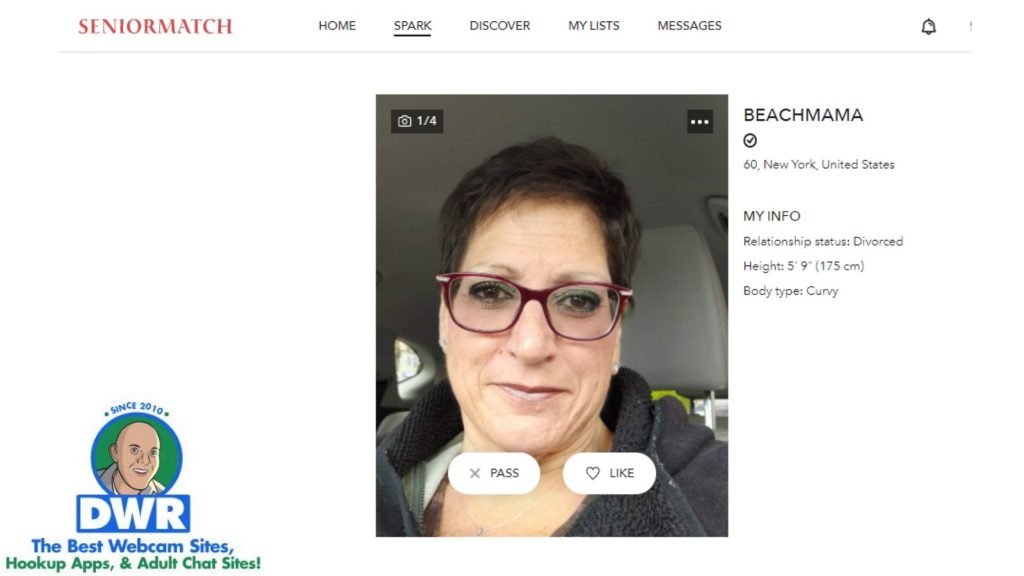Image resolution: width=1024 pixels, height=576 pixels.
Task: Click the partially visible menu at far right of header
Action: click(970, 26)
